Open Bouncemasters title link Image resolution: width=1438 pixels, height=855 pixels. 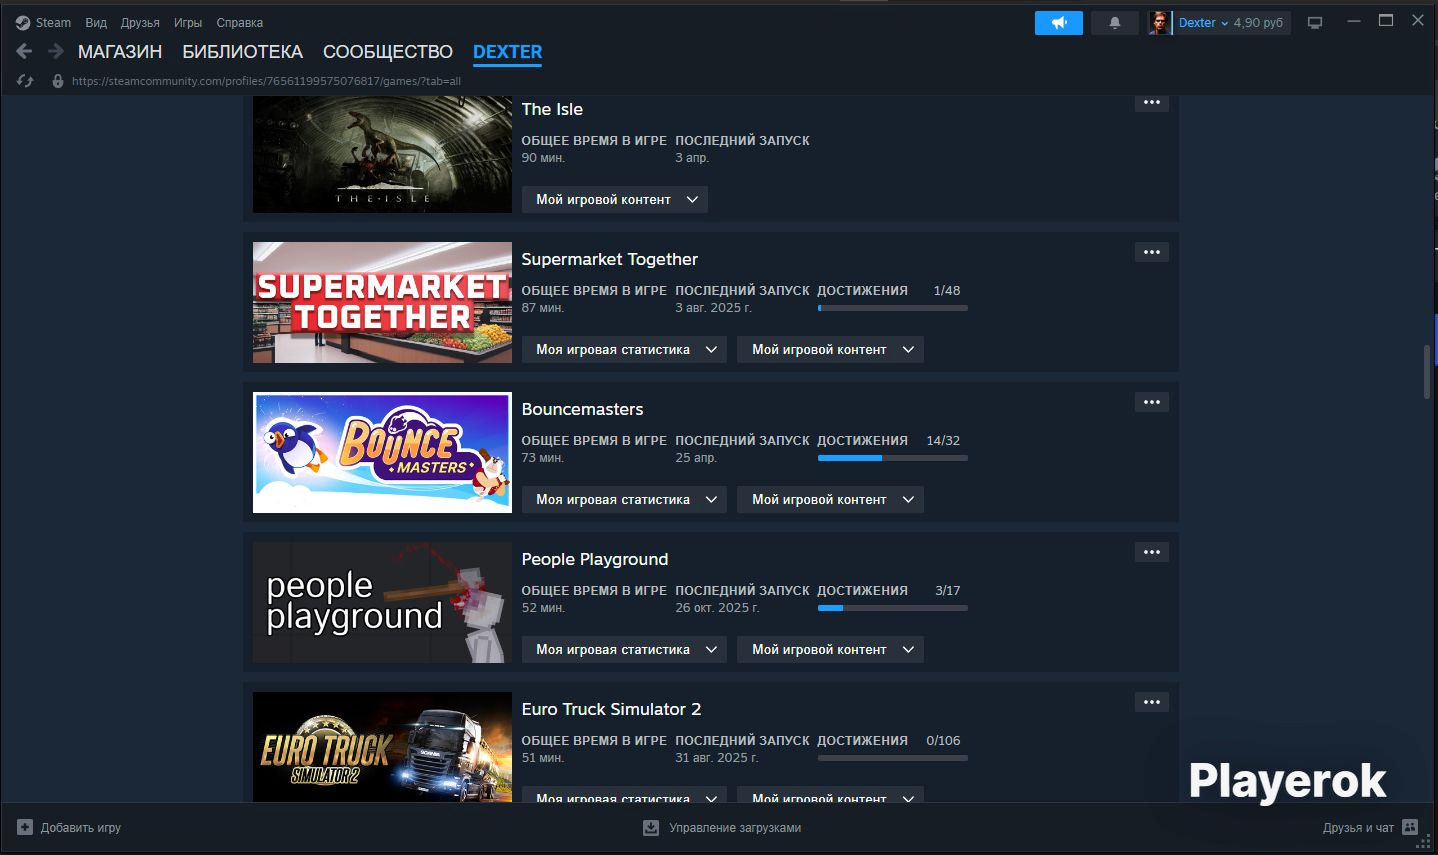(x=582, y=409)
